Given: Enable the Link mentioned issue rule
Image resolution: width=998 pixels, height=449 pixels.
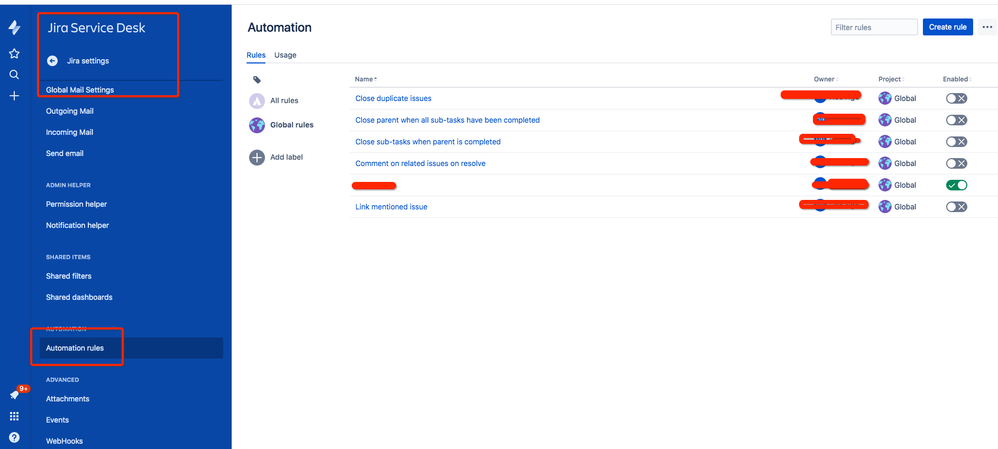Looking at the screenshot, I should click(x=956, y=206).
